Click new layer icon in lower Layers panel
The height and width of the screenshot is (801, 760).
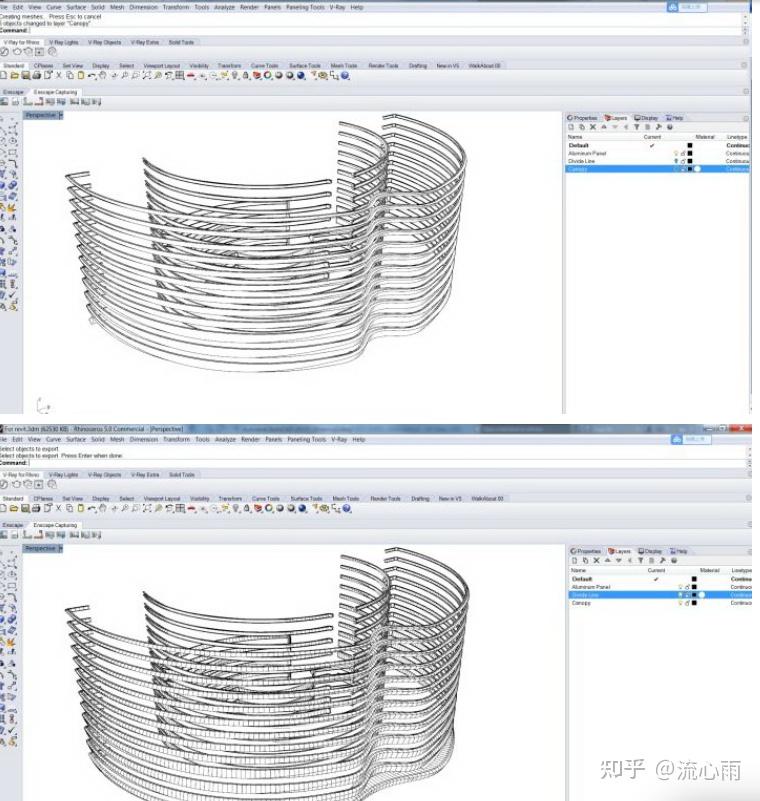[x=575, y=560]
